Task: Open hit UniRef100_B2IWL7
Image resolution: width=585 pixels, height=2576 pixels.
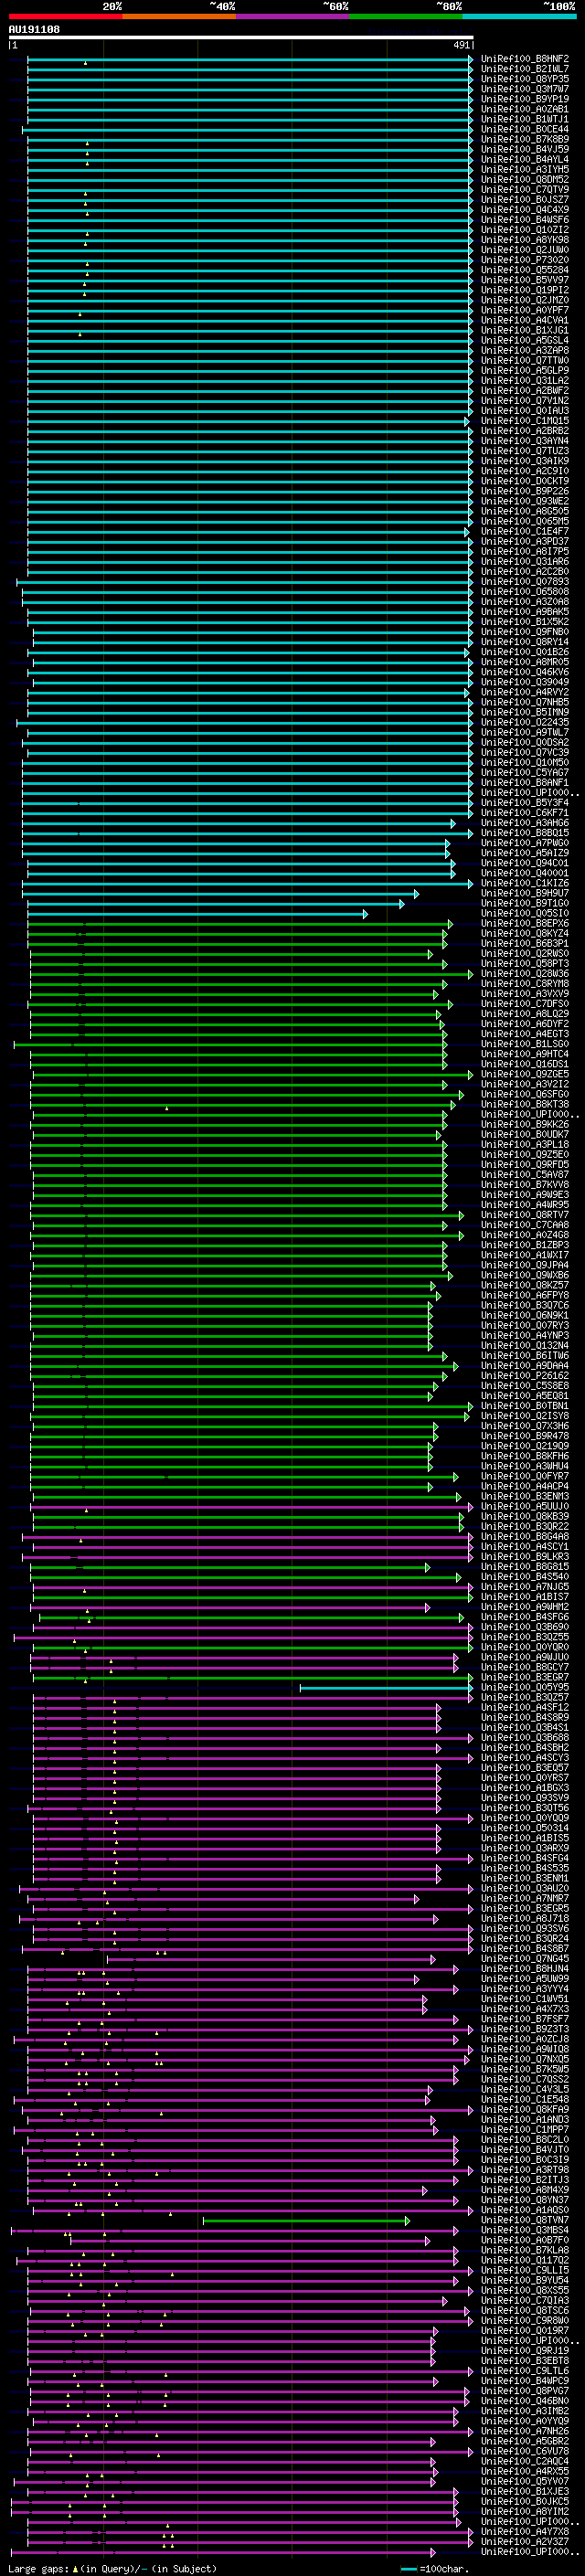Action: click(525, 69)
